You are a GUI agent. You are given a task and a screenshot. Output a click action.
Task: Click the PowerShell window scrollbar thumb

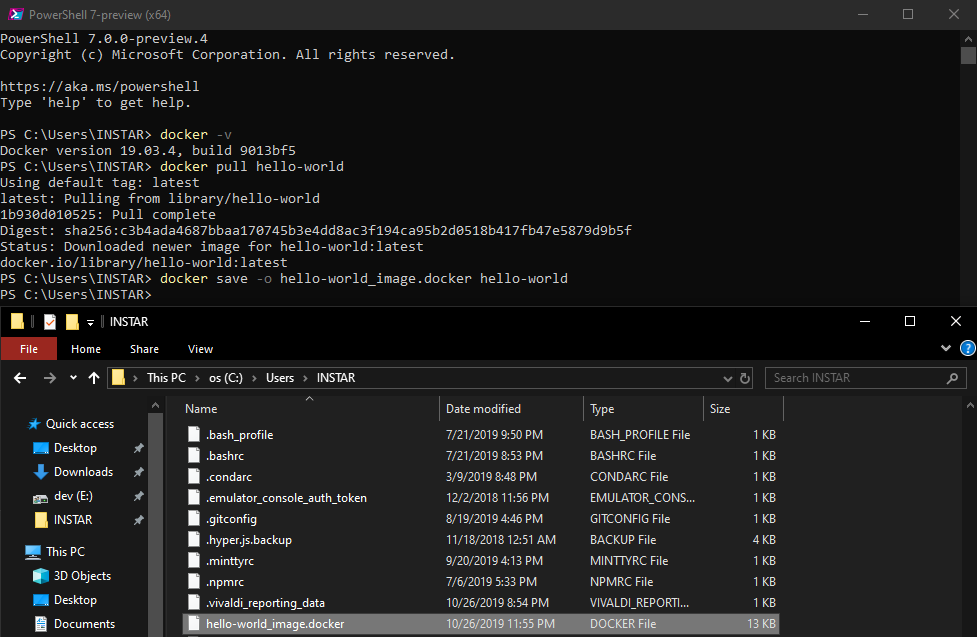968,55
